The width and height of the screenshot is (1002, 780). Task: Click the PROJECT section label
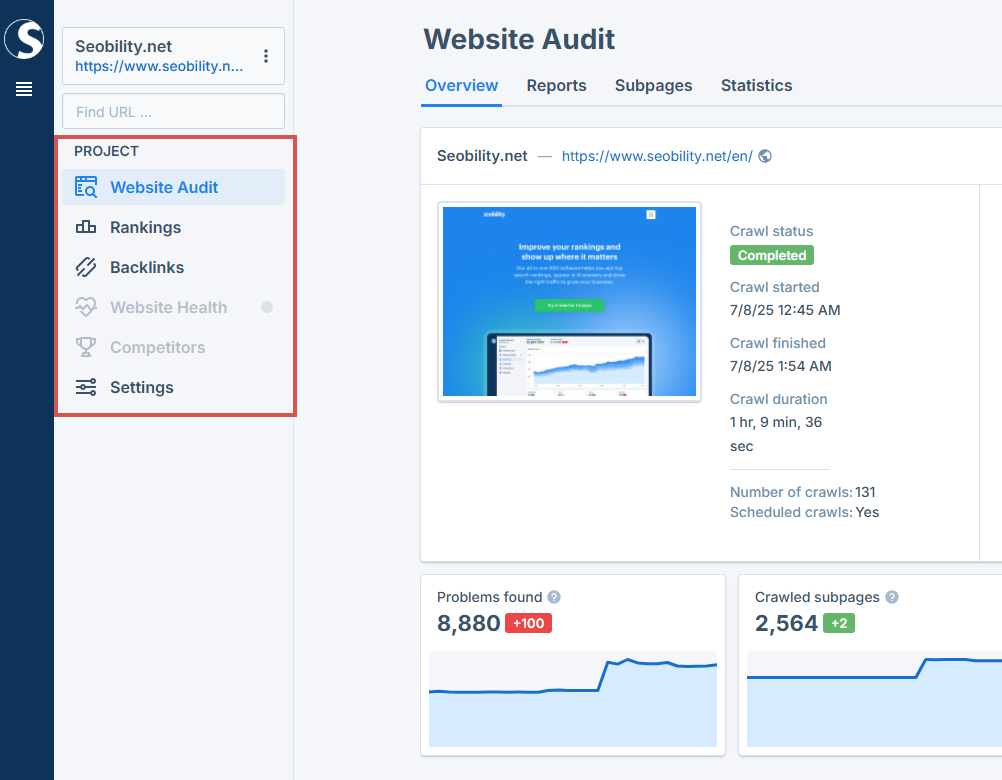[x=106, y=151]
